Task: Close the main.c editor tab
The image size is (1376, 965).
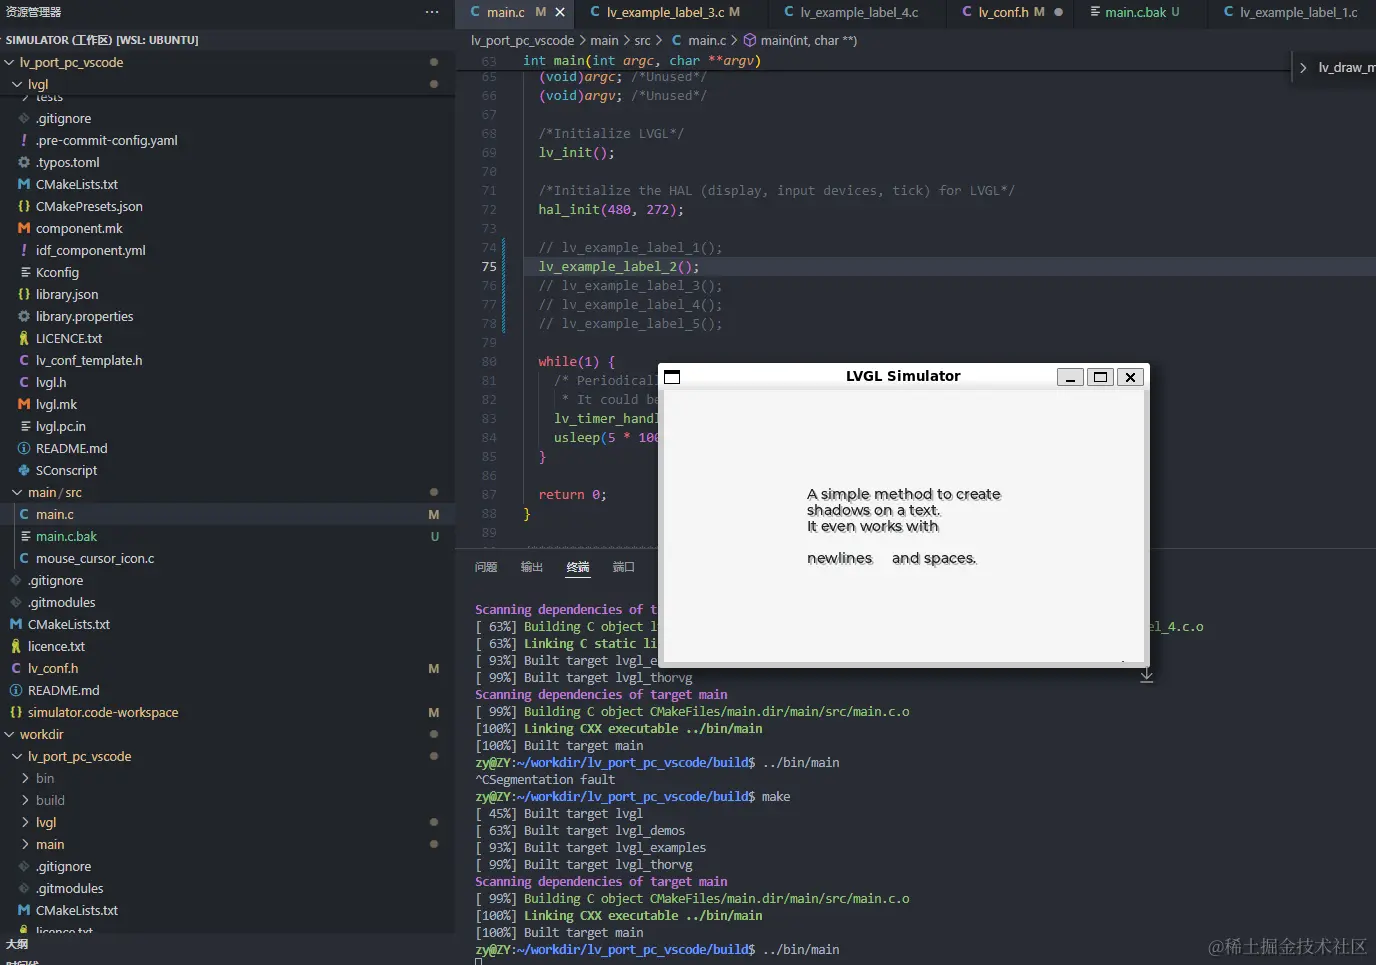Action: [560, 12]
